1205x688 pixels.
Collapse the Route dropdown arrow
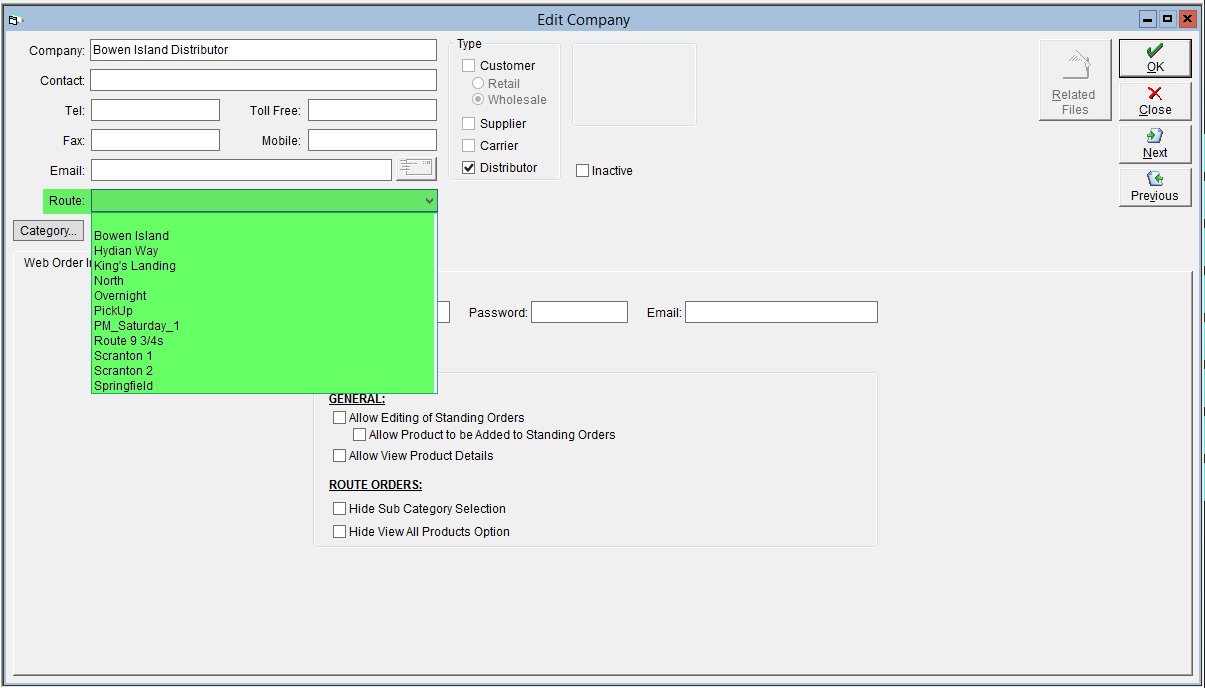(x=429, y=201)
